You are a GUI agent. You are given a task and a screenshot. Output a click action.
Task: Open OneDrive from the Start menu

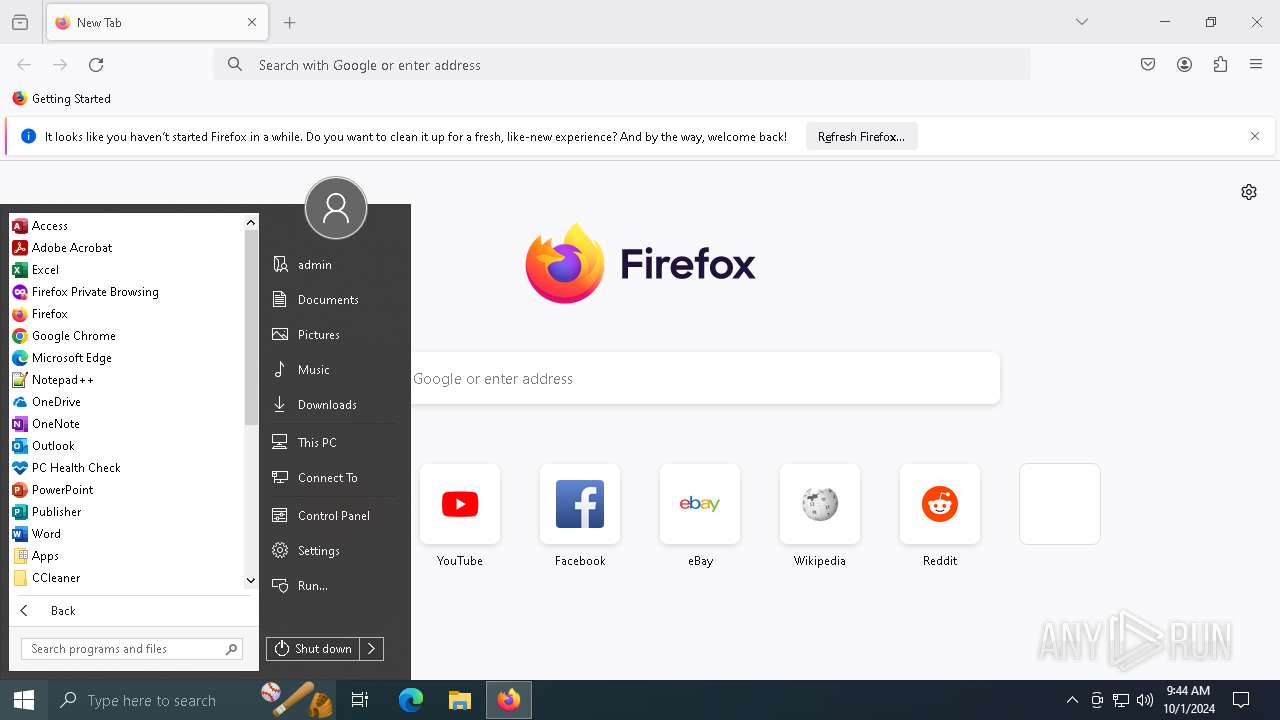point(128,402)
